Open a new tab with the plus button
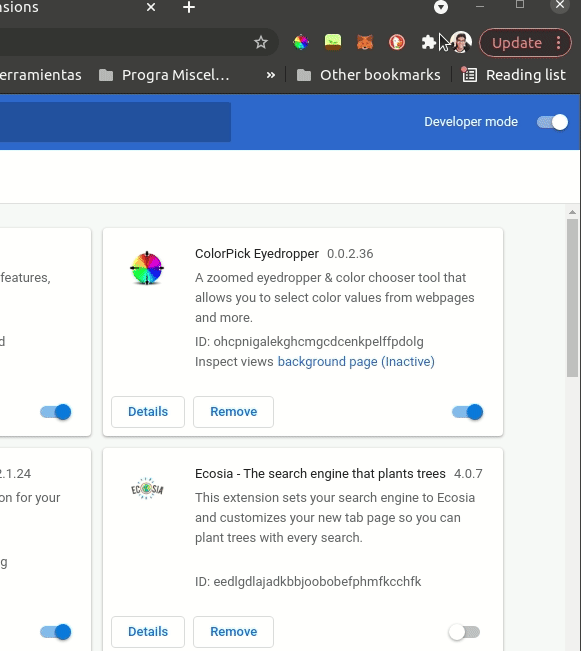 click(189, 7)
